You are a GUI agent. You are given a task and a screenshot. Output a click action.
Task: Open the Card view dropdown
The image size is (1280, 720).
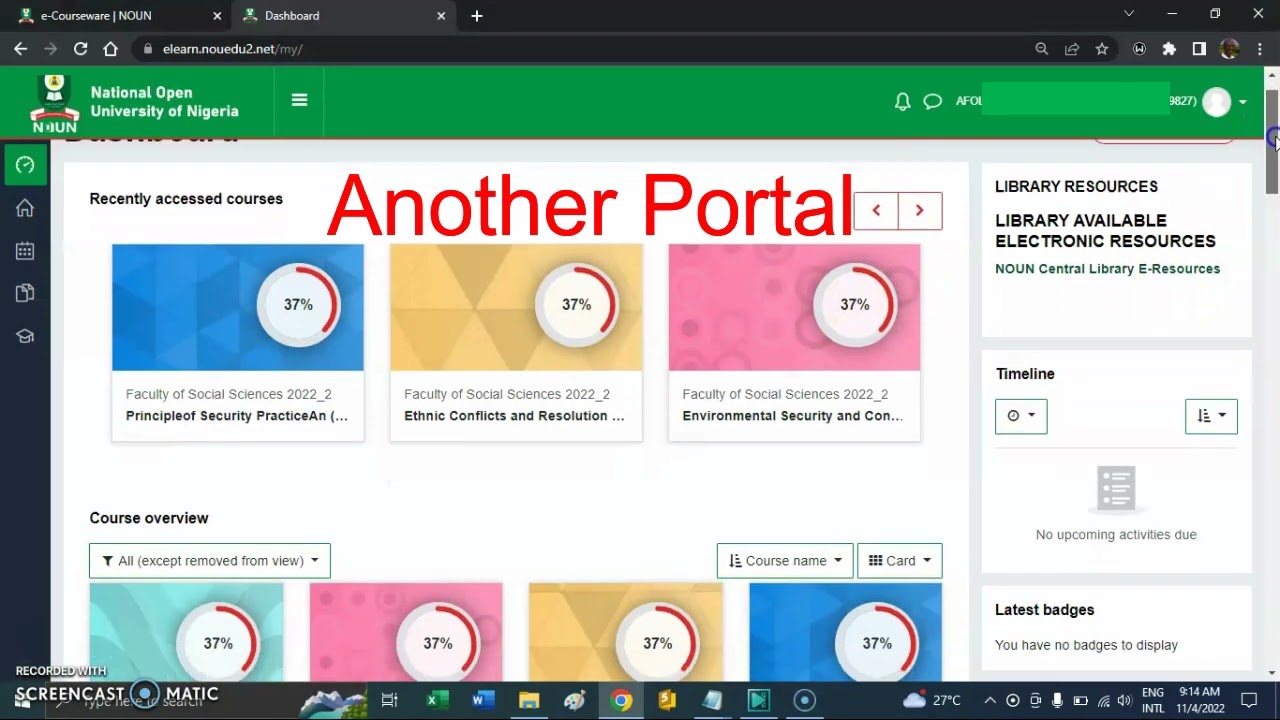coord(900,561)
